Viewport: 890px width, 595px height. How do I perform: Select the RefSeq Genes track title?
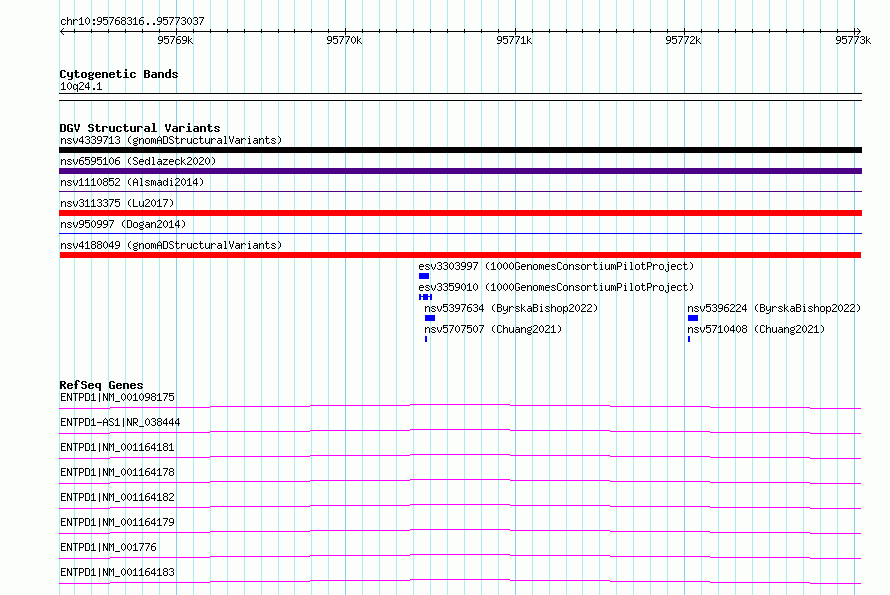pyautogui.click(x=101, y=385)
